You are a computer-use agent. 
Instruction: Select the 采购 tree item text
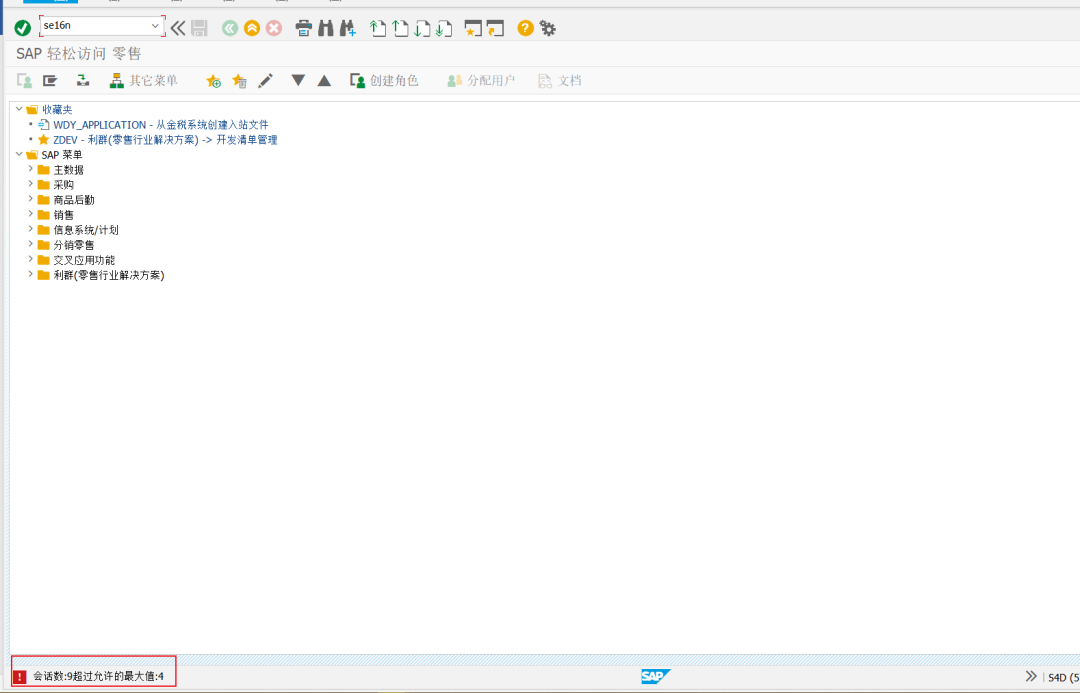[x=63, y=185]
